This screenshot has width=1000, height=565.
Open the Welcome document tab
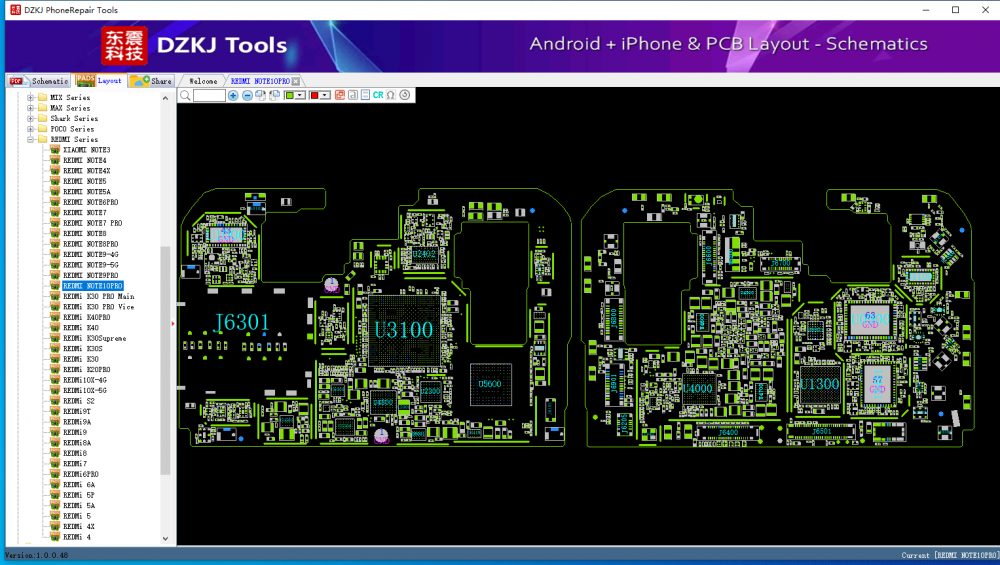pos(203,82)
